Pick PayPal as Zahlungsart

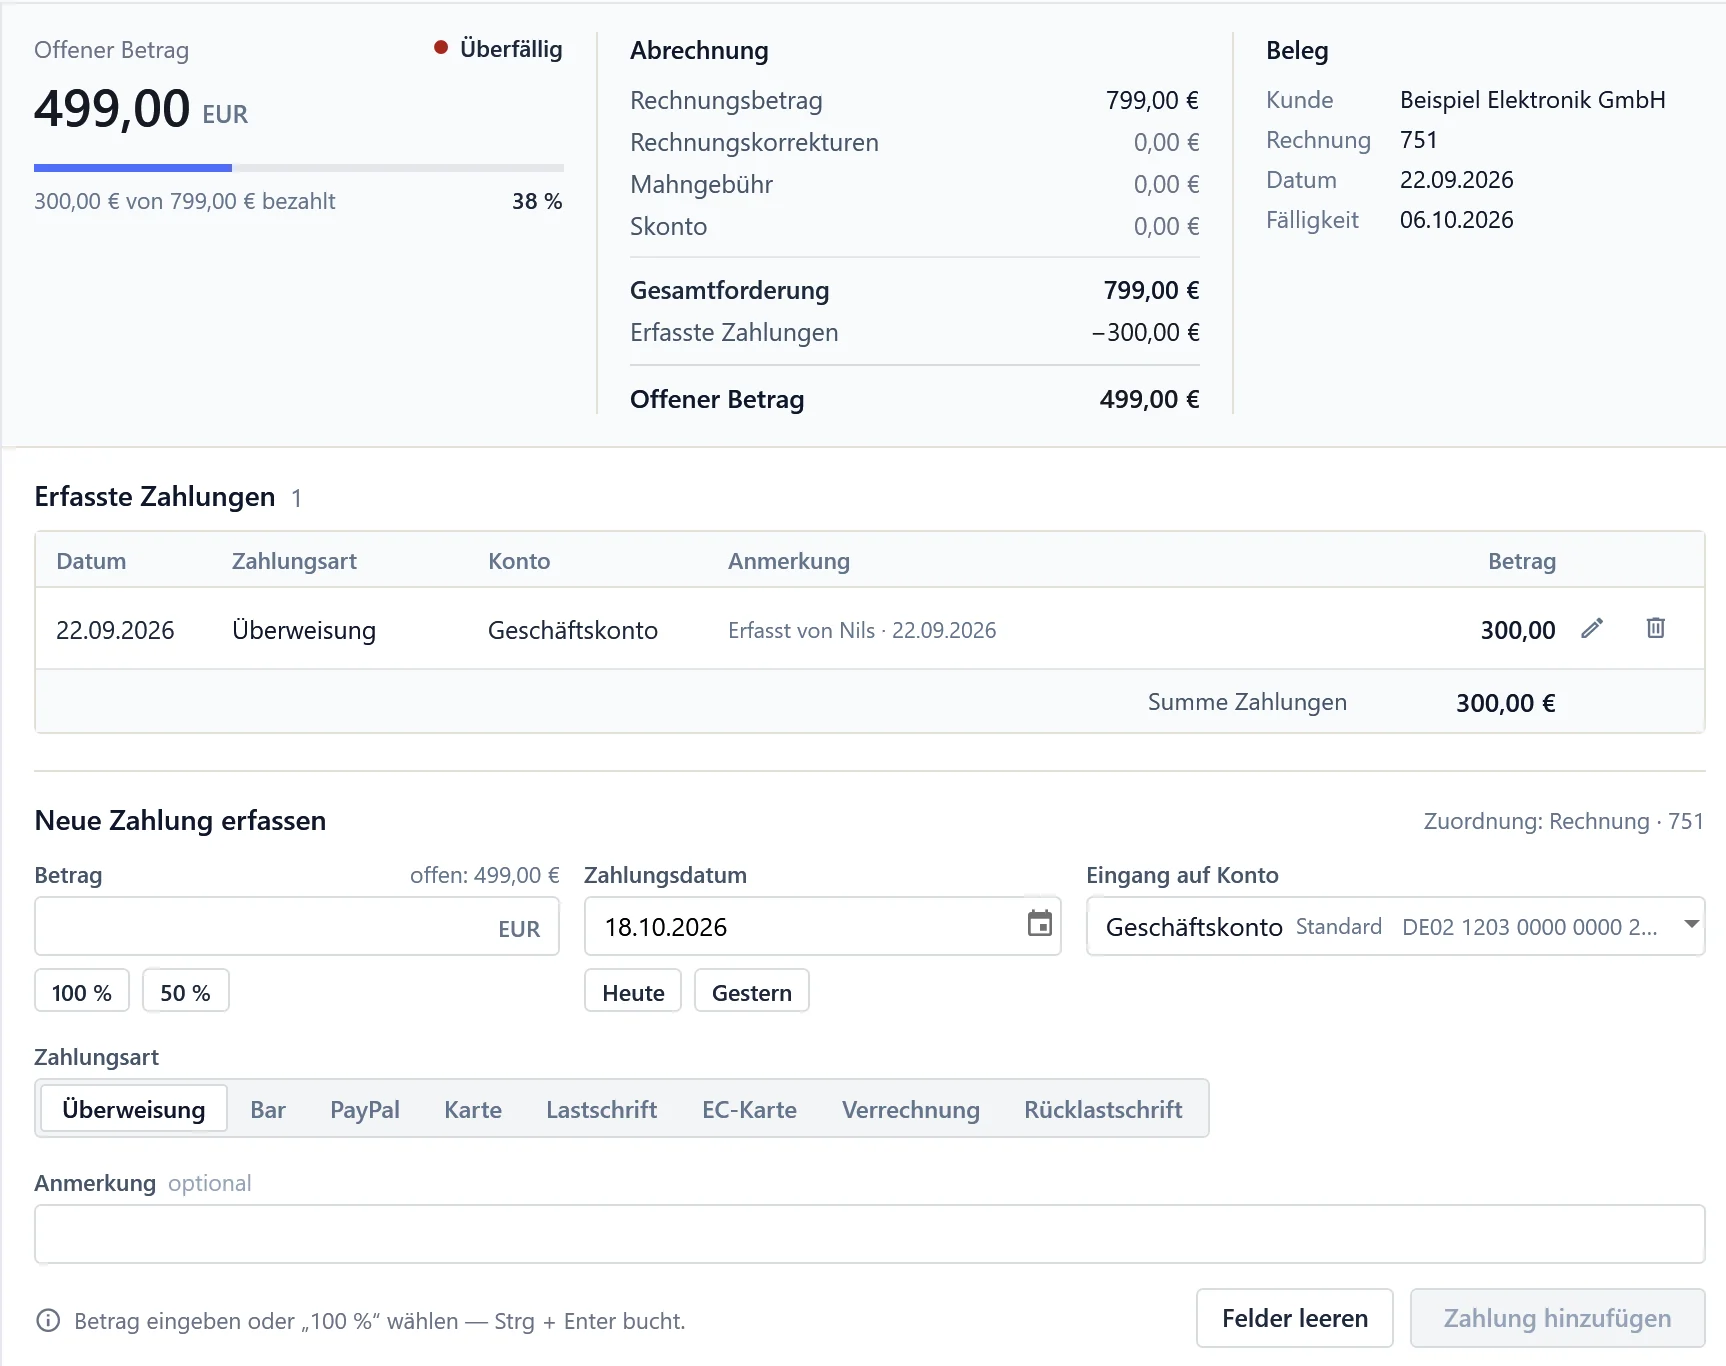point(365,1109)
